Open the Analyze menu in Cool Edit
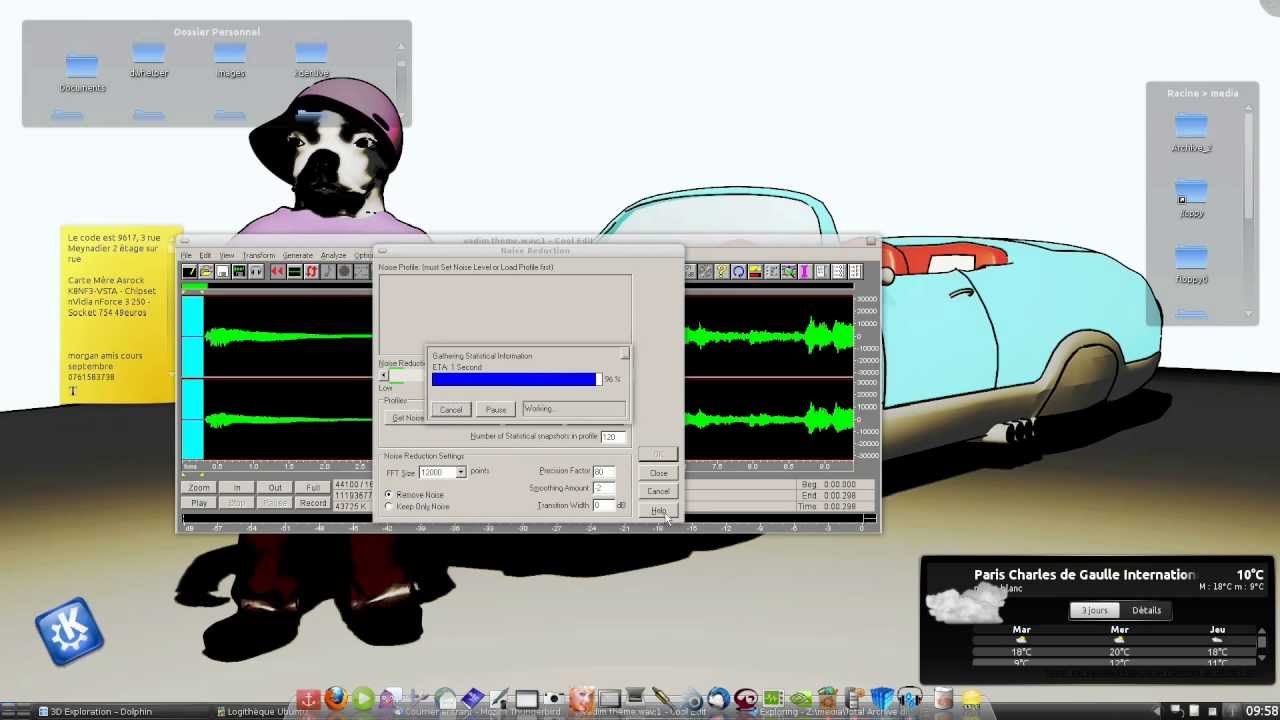Image resolution: width=1280 pixels, height=720 pixels. point(333,255)
